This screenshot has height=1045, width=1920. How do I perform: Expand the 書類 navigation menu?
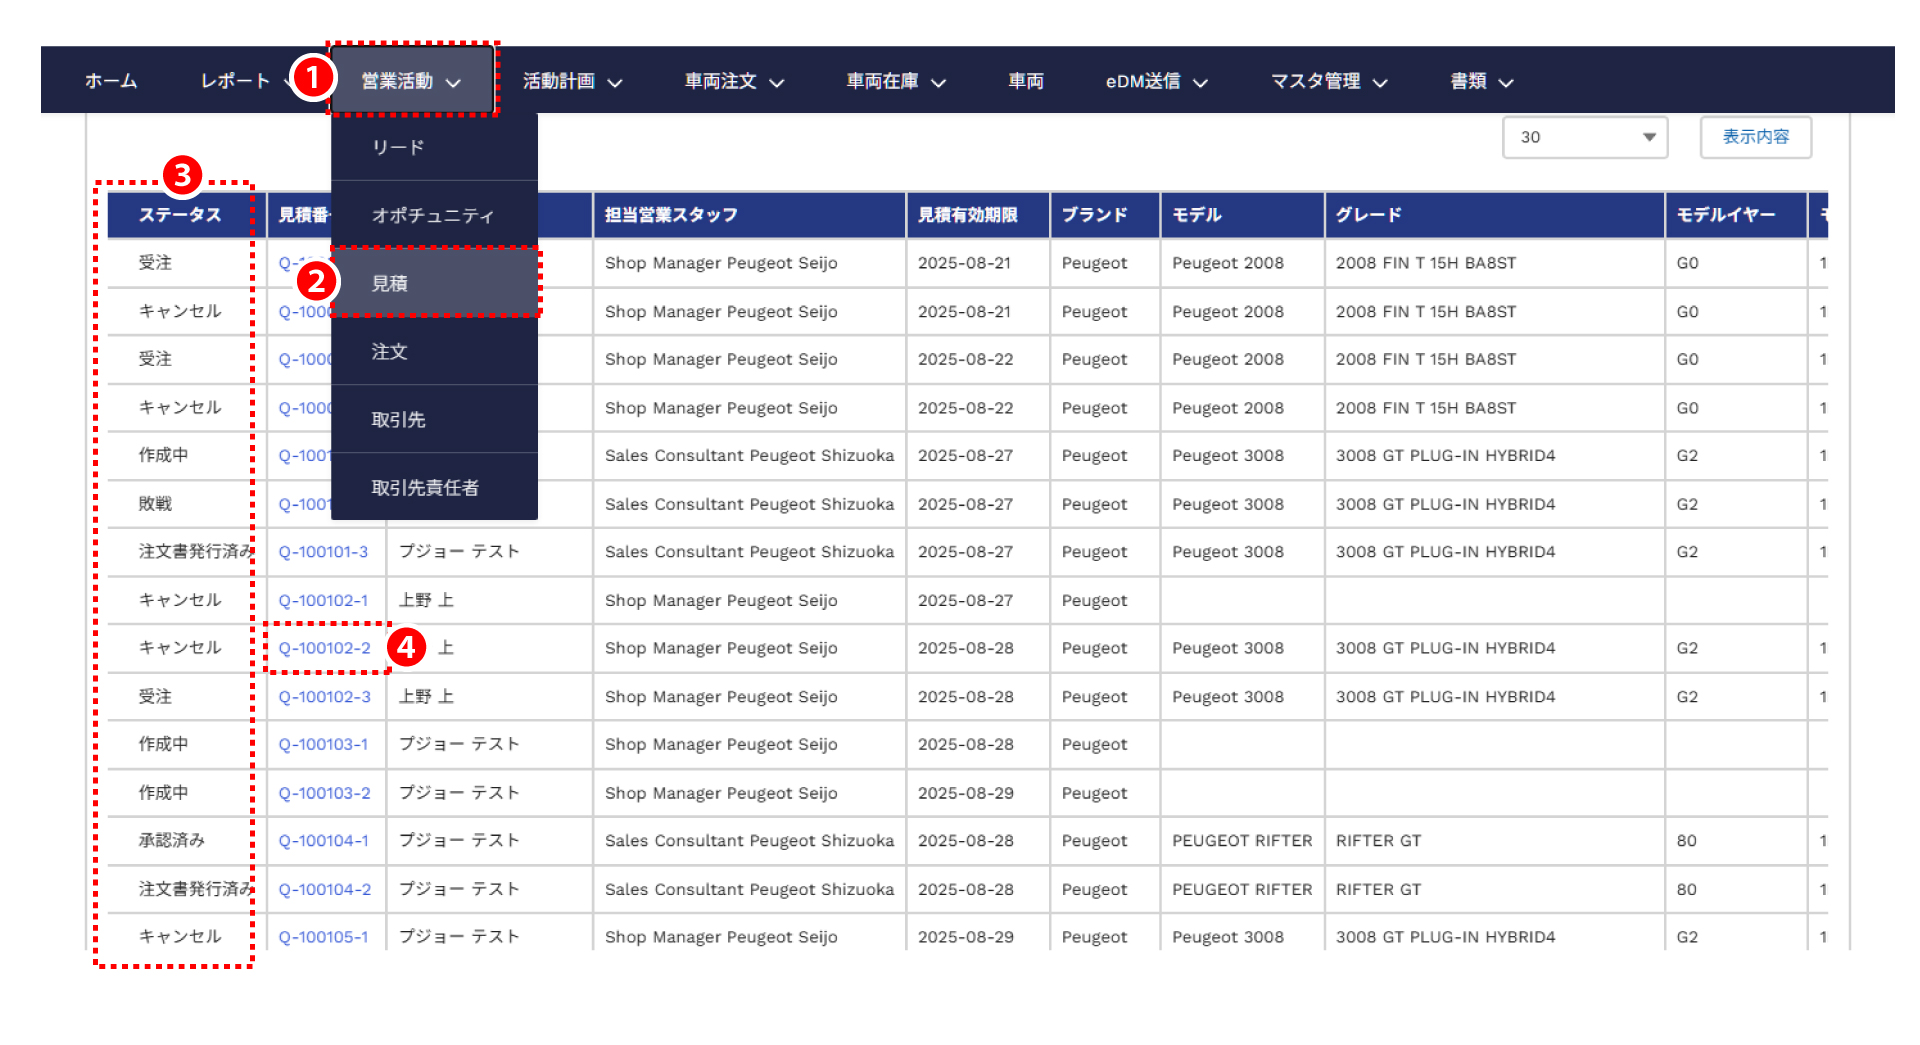point(1481,81)
